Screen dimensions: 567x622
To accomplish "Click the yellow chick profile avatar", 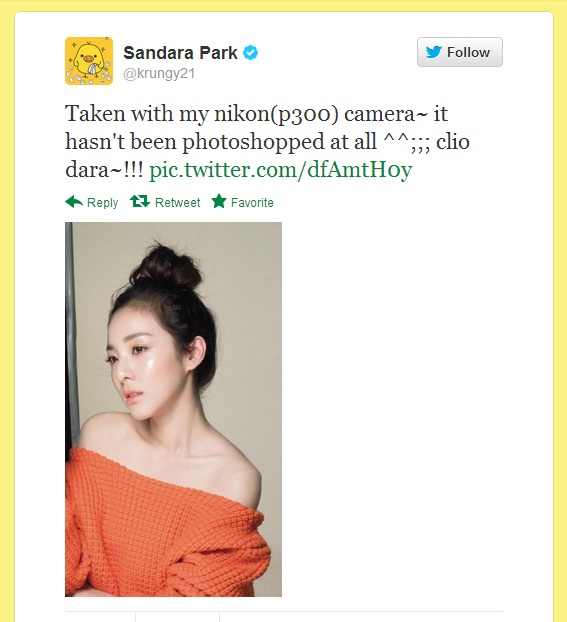I will [89, 61].
